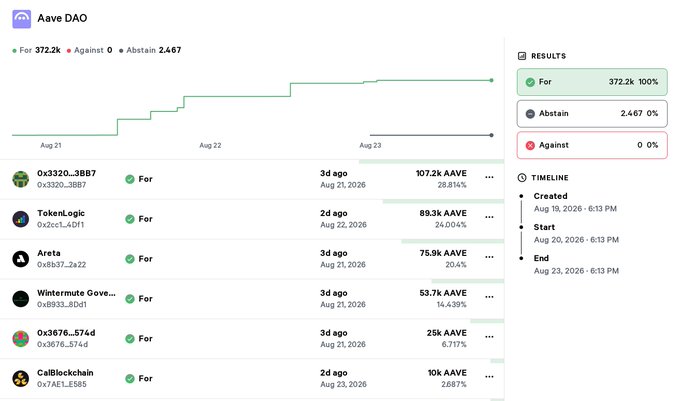The image size is (680, 401).
Task: Open the TokenLogic voter name
Action: (x=61, y=213)
